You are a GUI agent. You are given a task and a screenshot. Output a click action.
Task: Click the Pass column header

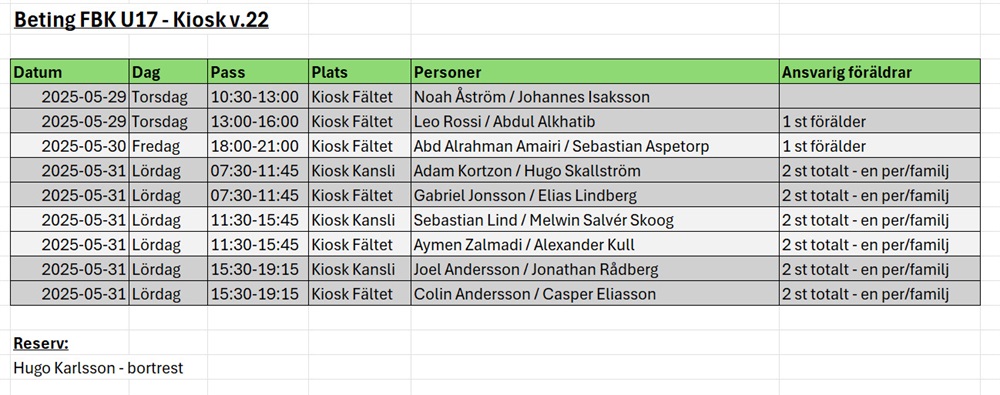pos(258,71)
